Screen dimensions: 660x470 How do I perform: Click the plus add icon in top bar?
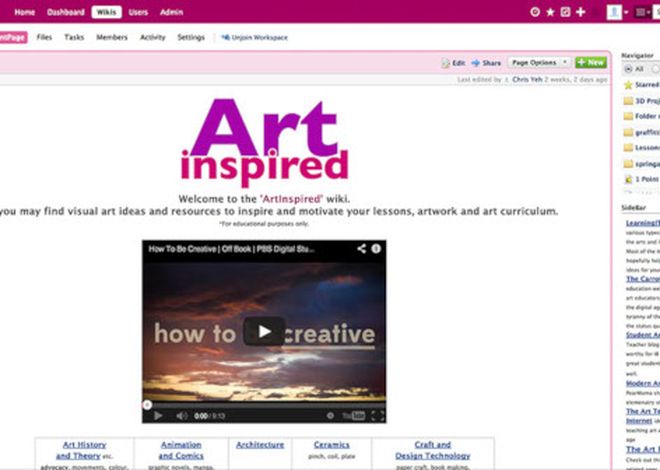[581, 12]
